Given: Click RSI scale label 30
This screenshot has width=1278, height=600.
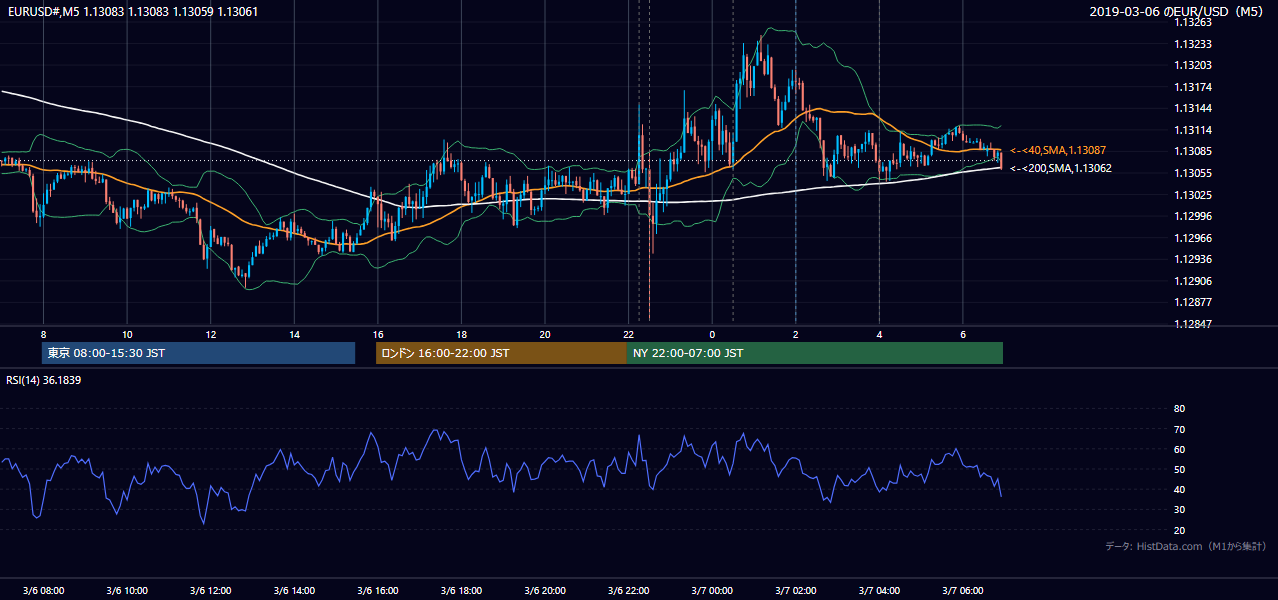Looking at the screenshot, I should tap(1179, 510).
